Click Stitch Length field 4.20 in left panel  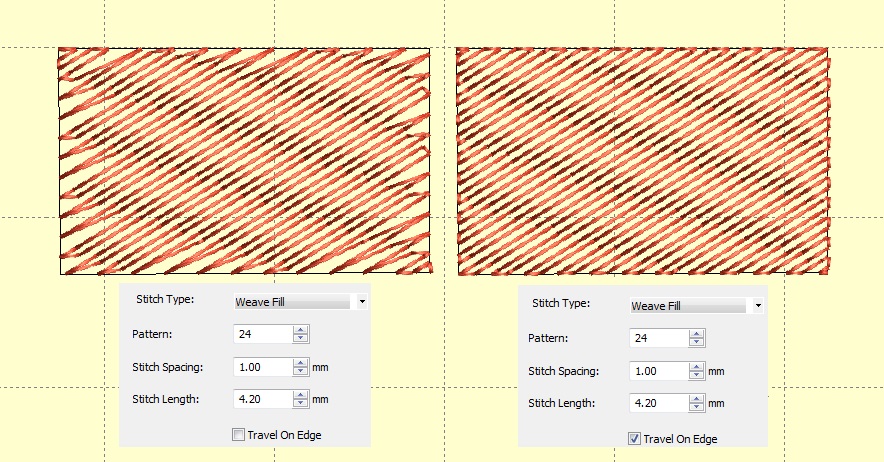pos(263,399)
